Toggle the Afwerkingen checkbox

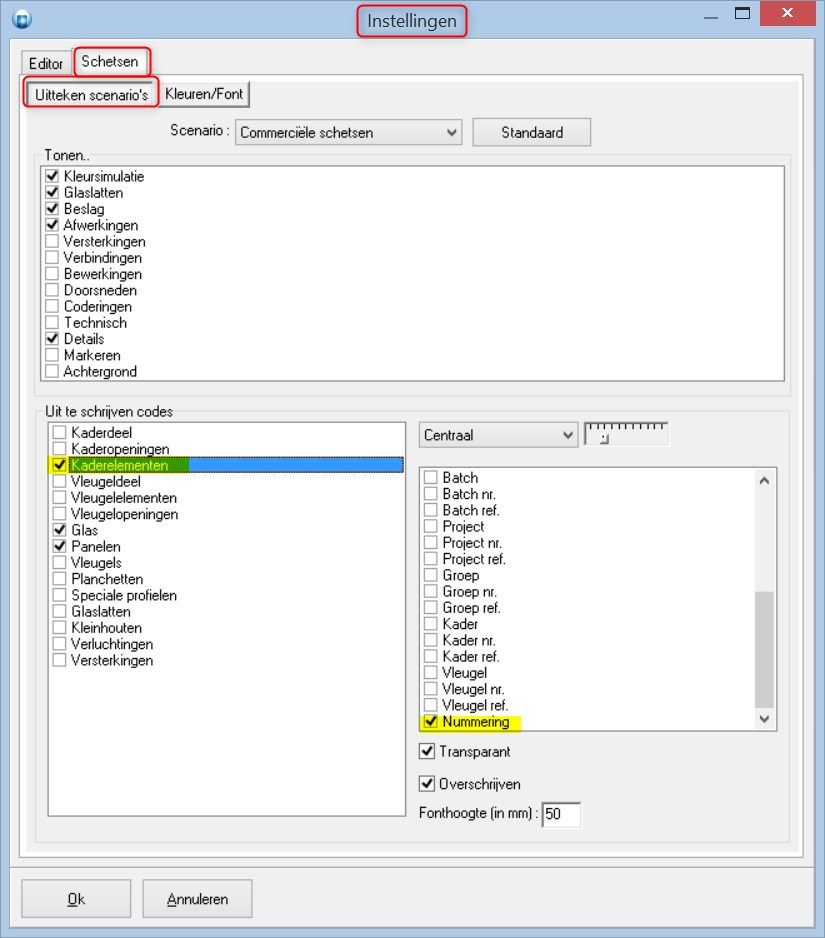click(x=53, y=225)
